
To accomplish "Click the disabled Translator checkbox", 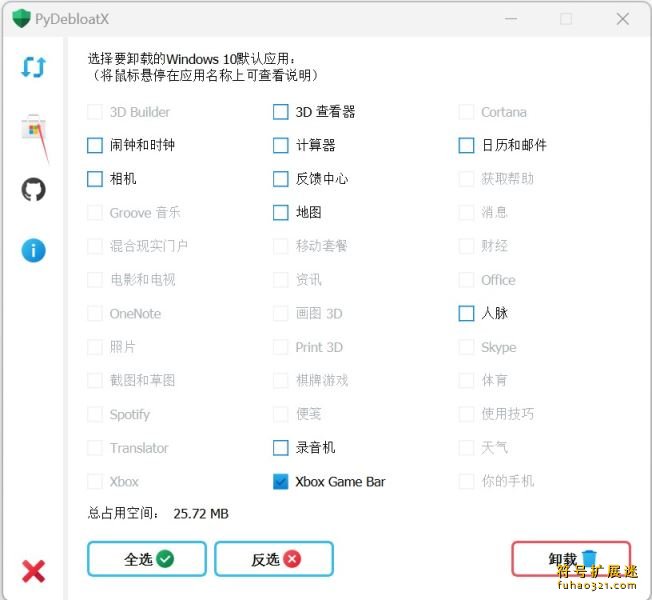I will click(94, 448).
